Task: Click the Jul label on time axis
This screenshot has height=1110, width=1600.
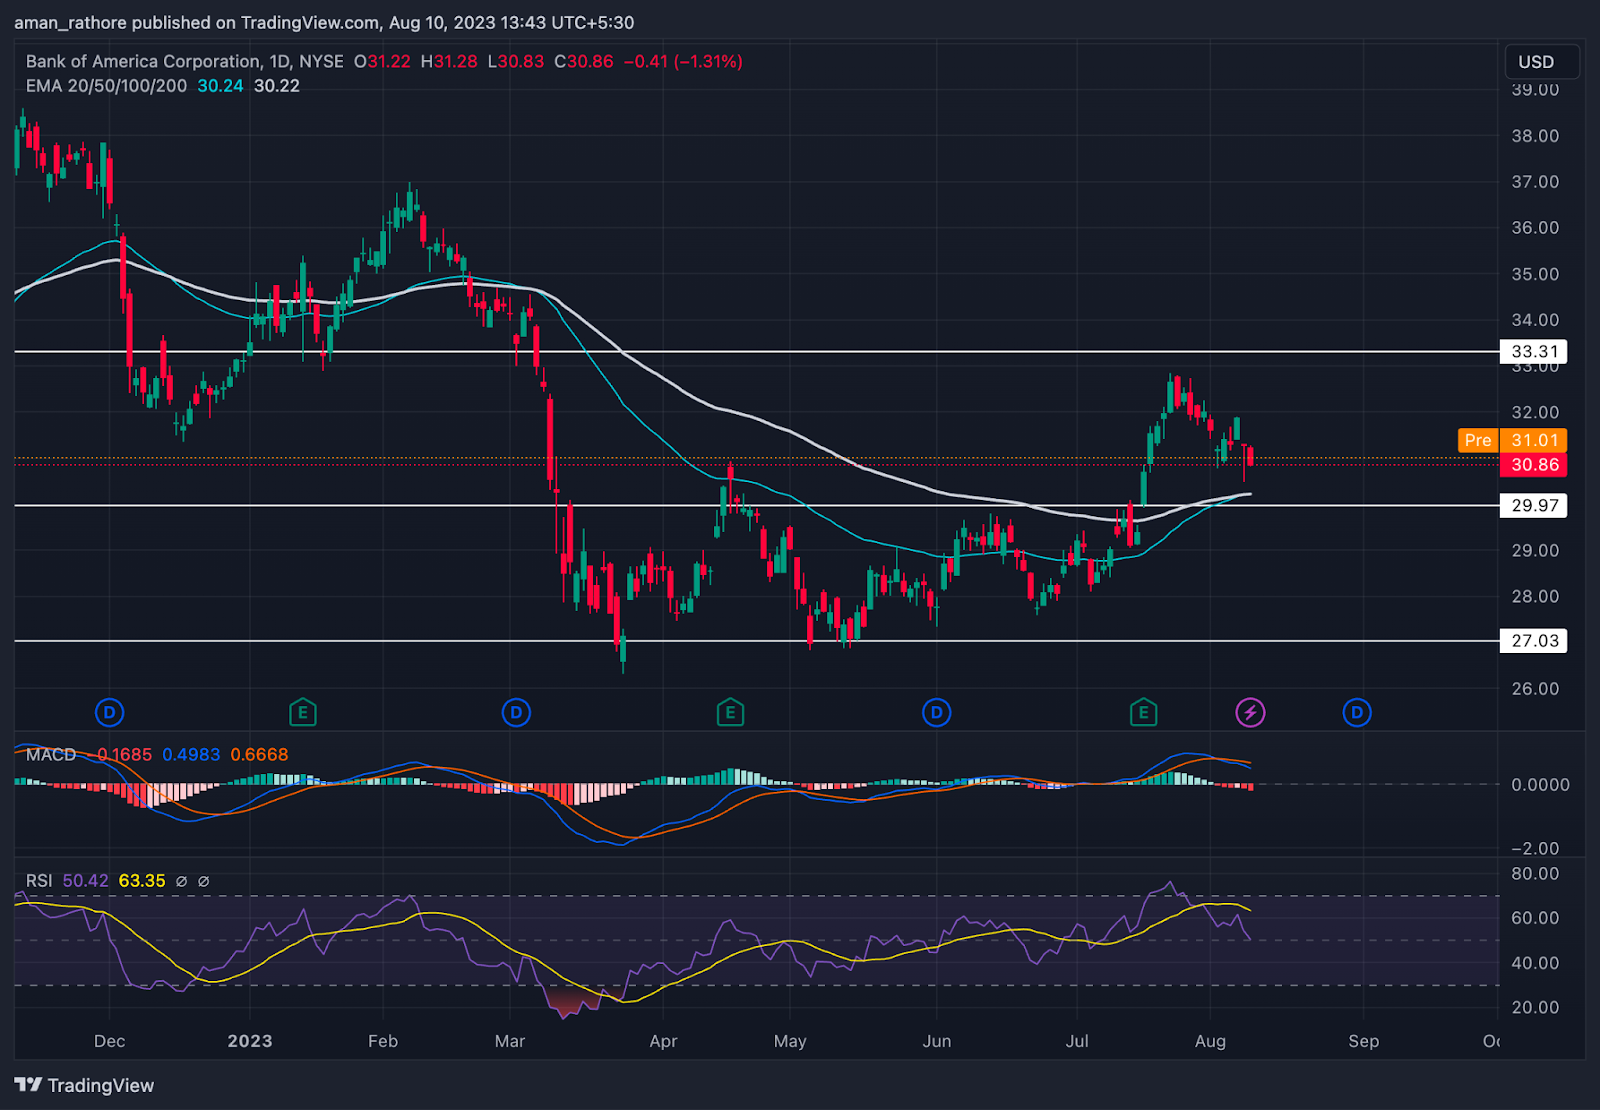Action: 1077,1041
